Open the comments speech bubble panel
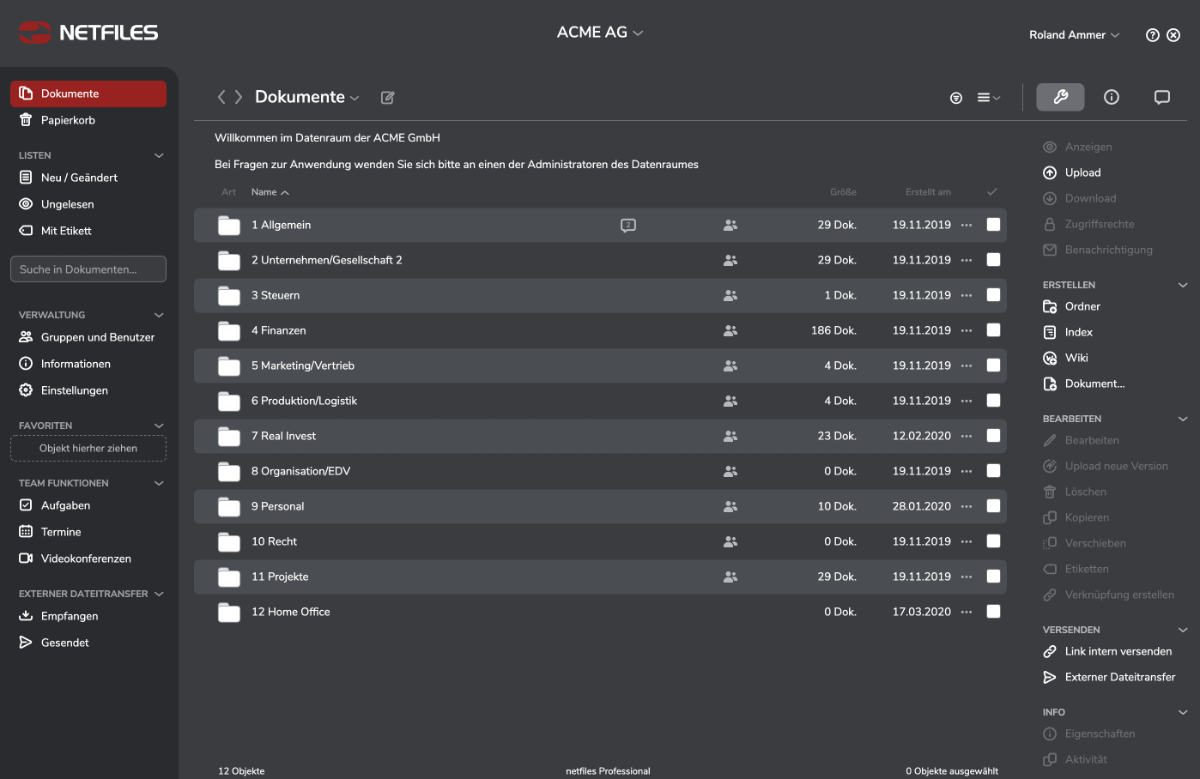 click(x=1162, y=97)
